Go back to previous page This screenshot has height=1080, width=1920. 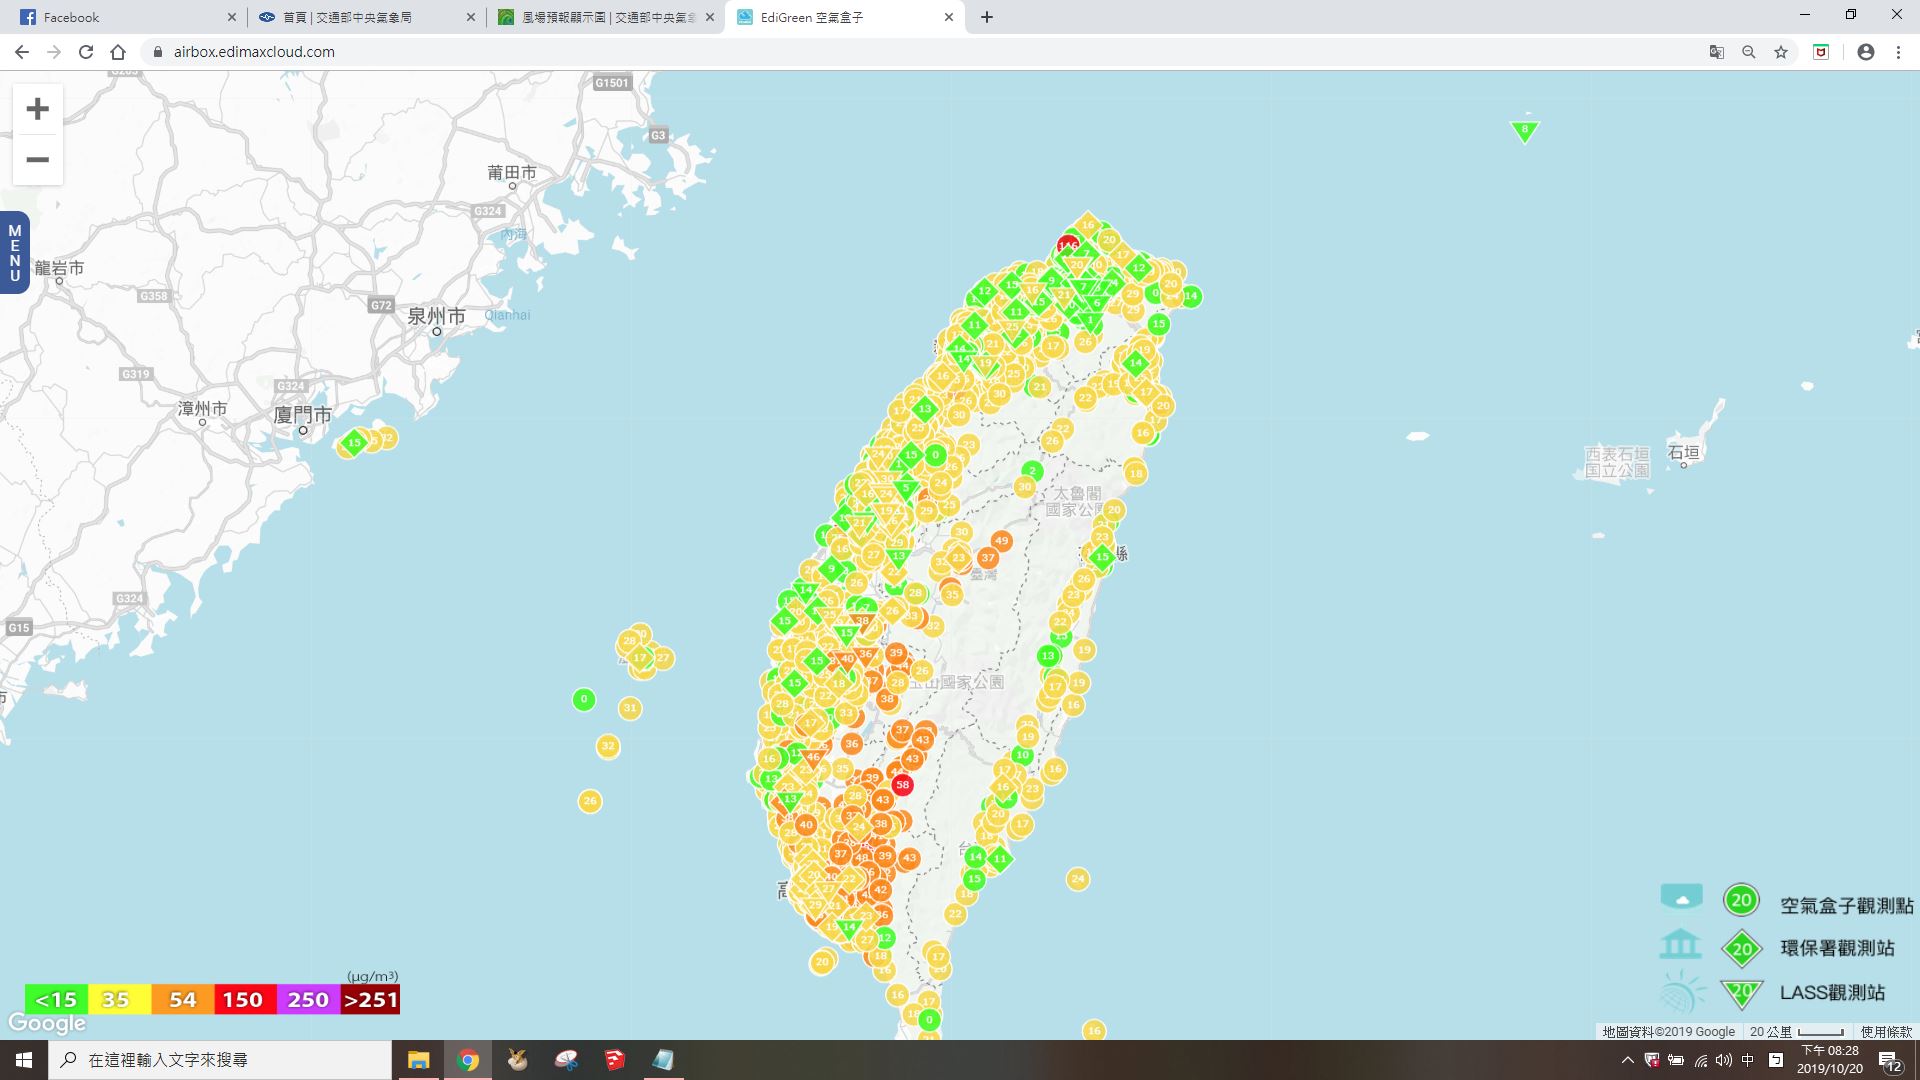[22, 52]
